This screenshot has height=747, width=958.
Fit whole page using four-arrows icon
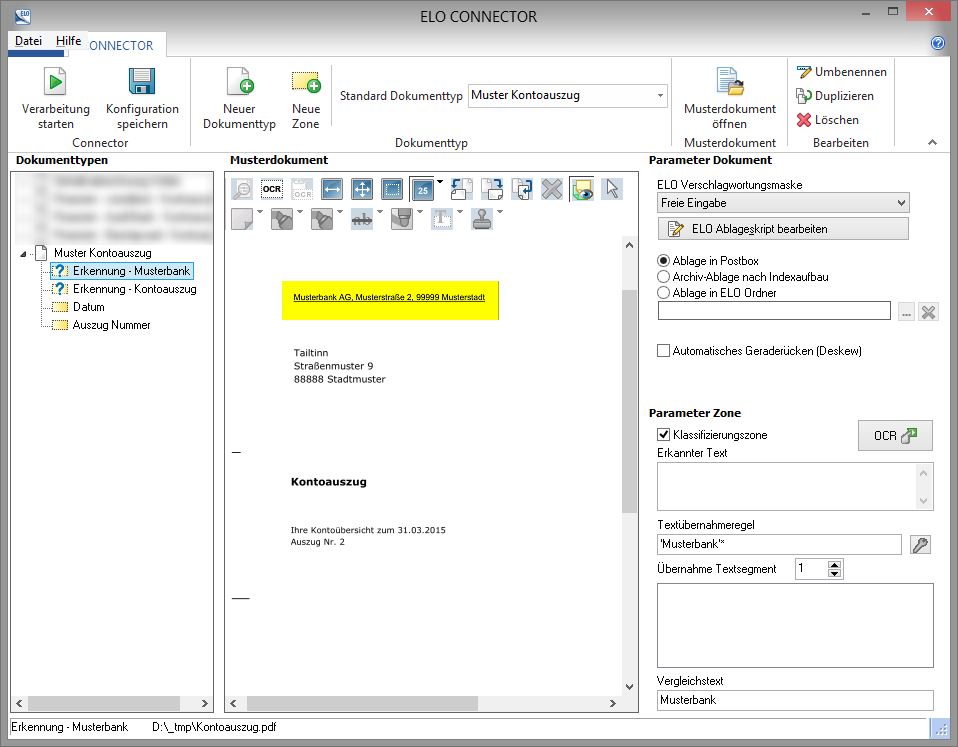point(362,189)
